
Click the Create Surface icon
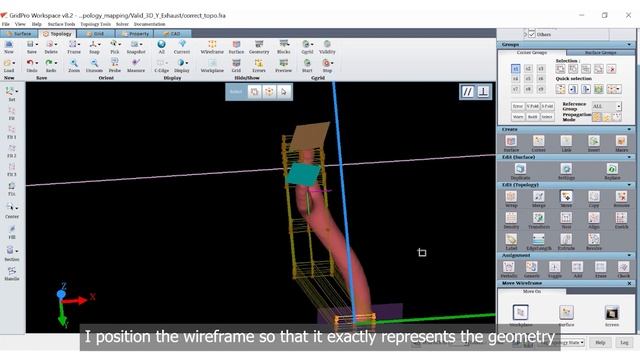511,141
